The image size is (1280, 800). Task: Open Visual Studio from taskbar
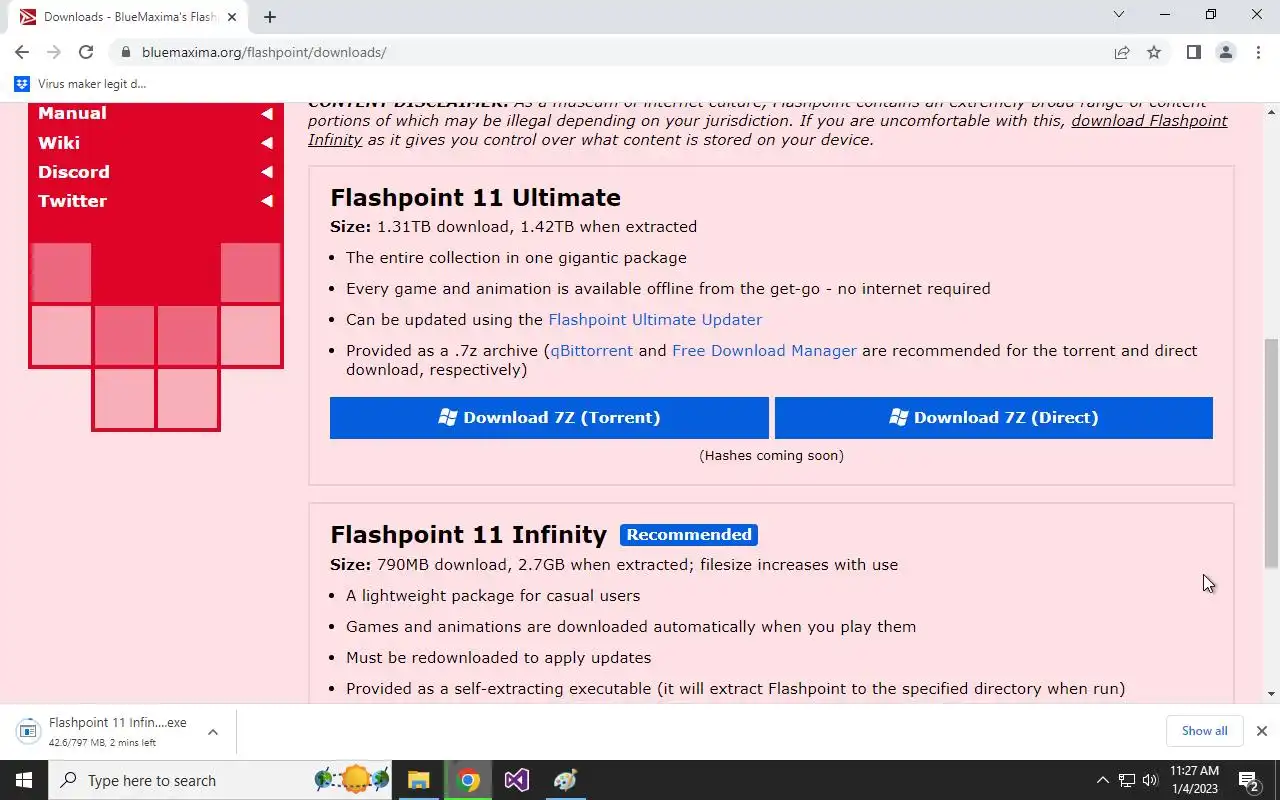[x=517, y=780]
